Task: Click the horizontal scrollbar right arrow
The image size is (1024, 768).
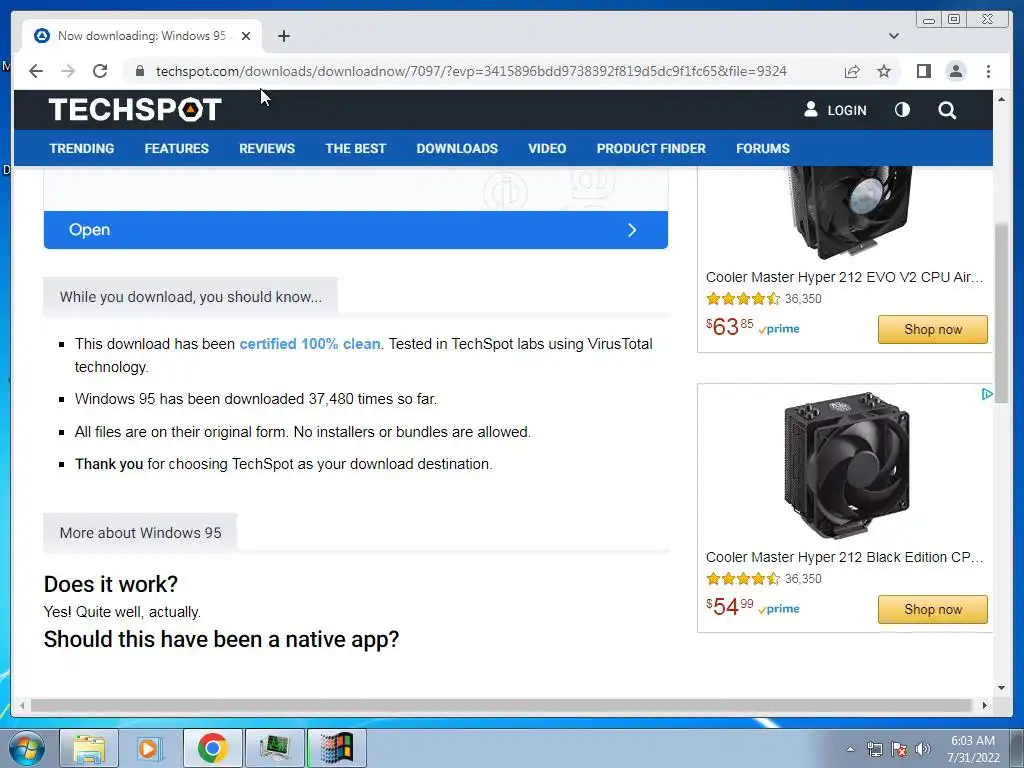Action: pyautogui.click(x=985, y=705)
